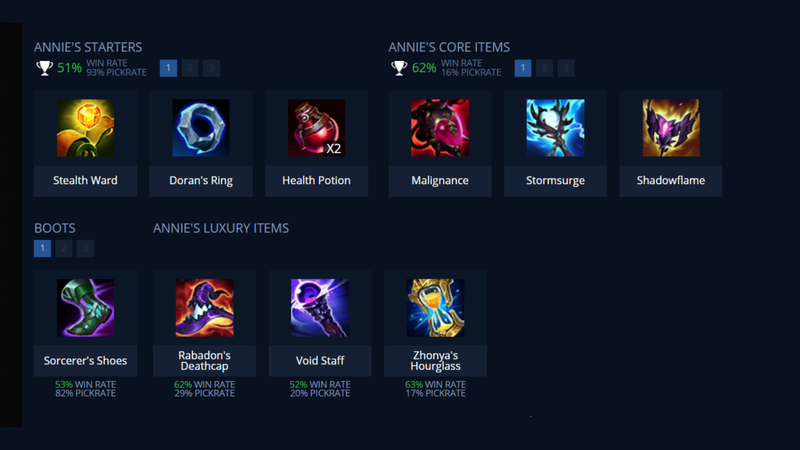Screen dimensions: 800x450
Task: Open Zhonya's Hourglass item icon
Action: 435,308
